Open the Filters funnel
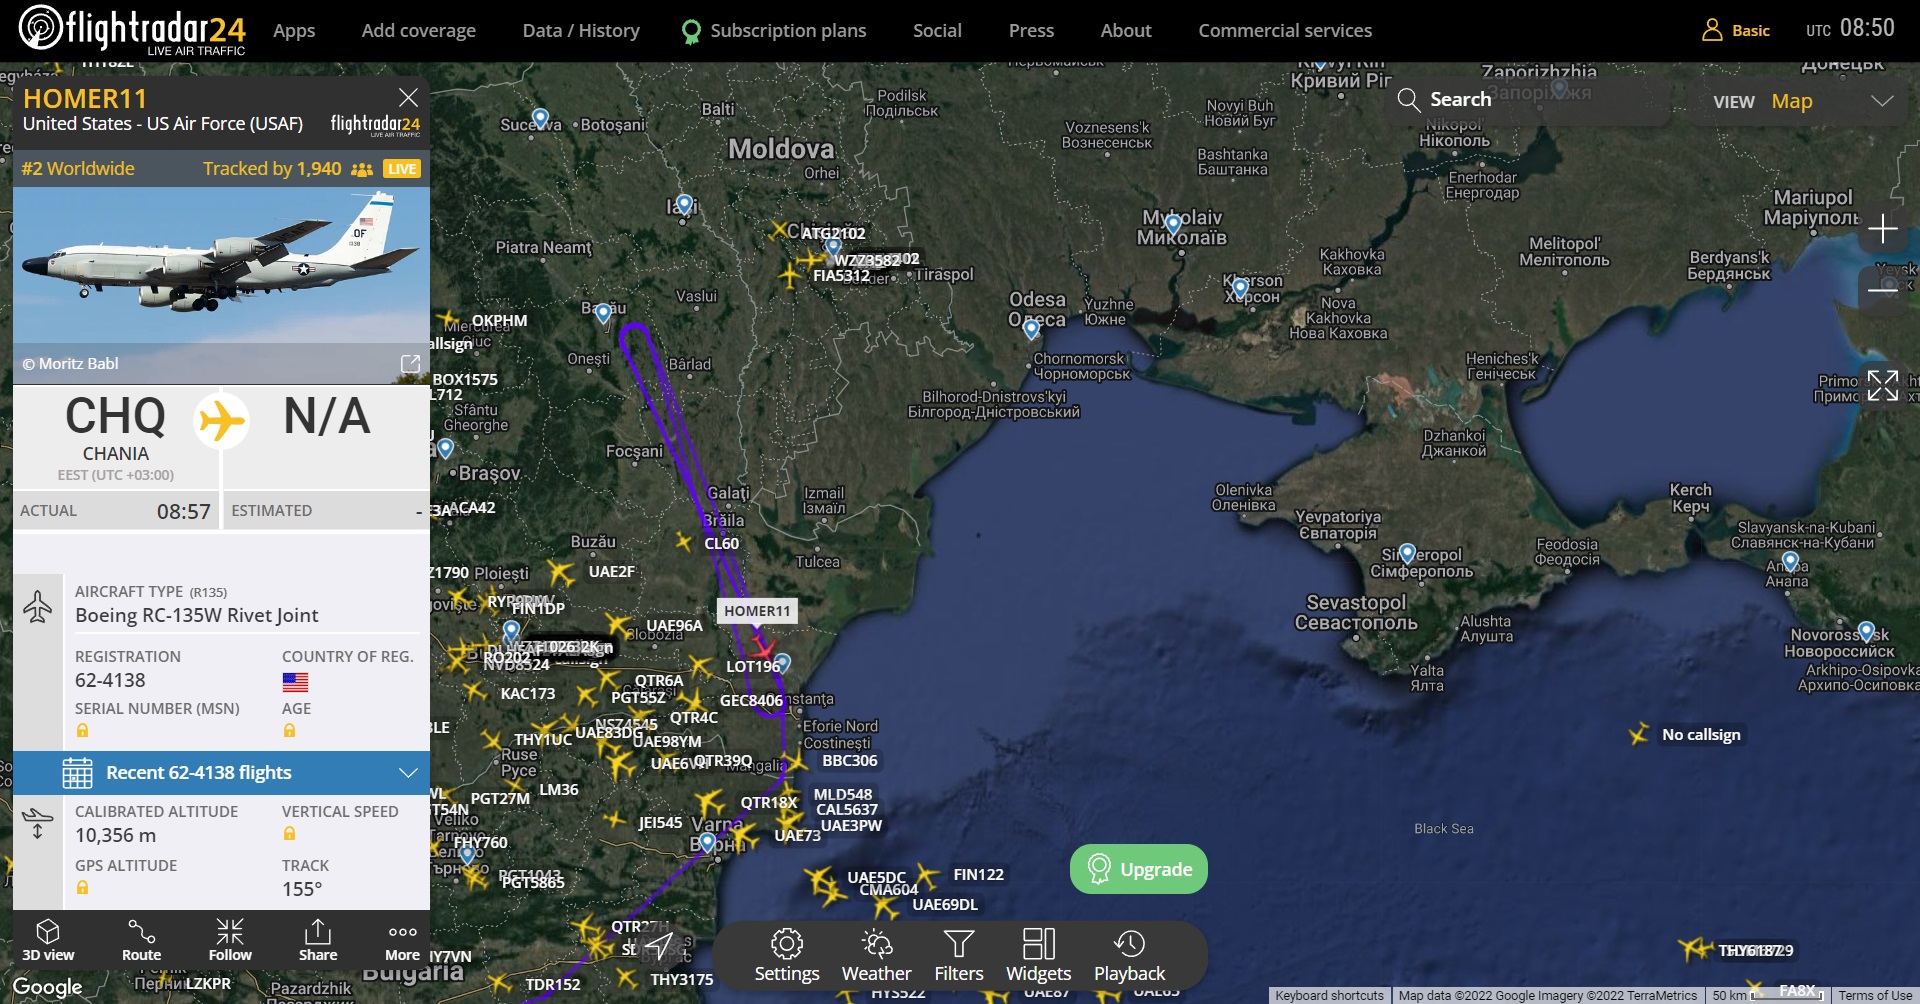Screen dimensions: 1920x1004 (x=959, y=955)
